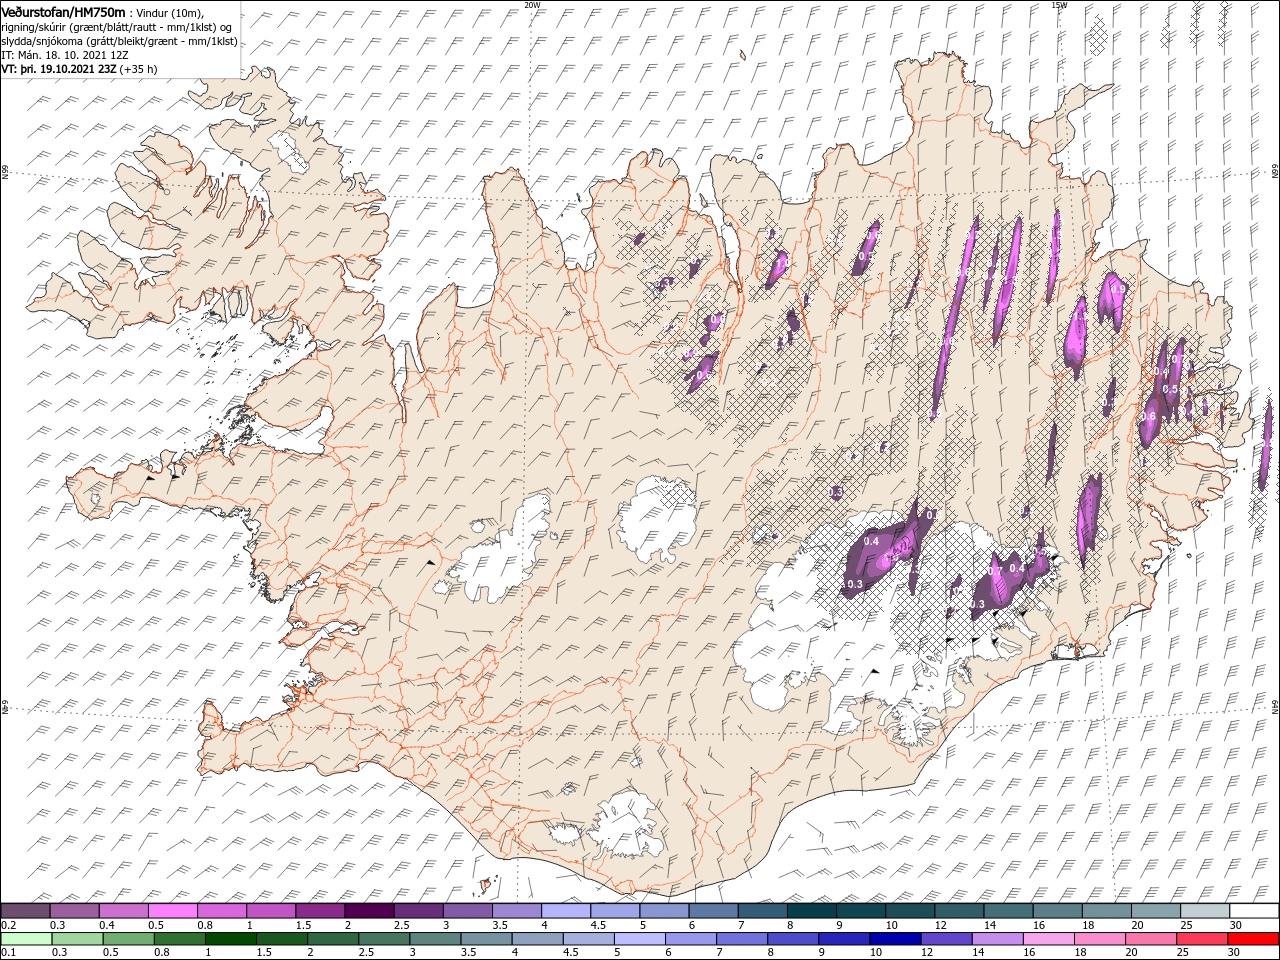Pick the 25 coral red swatch in lower legend

[x=1201, y=939]
